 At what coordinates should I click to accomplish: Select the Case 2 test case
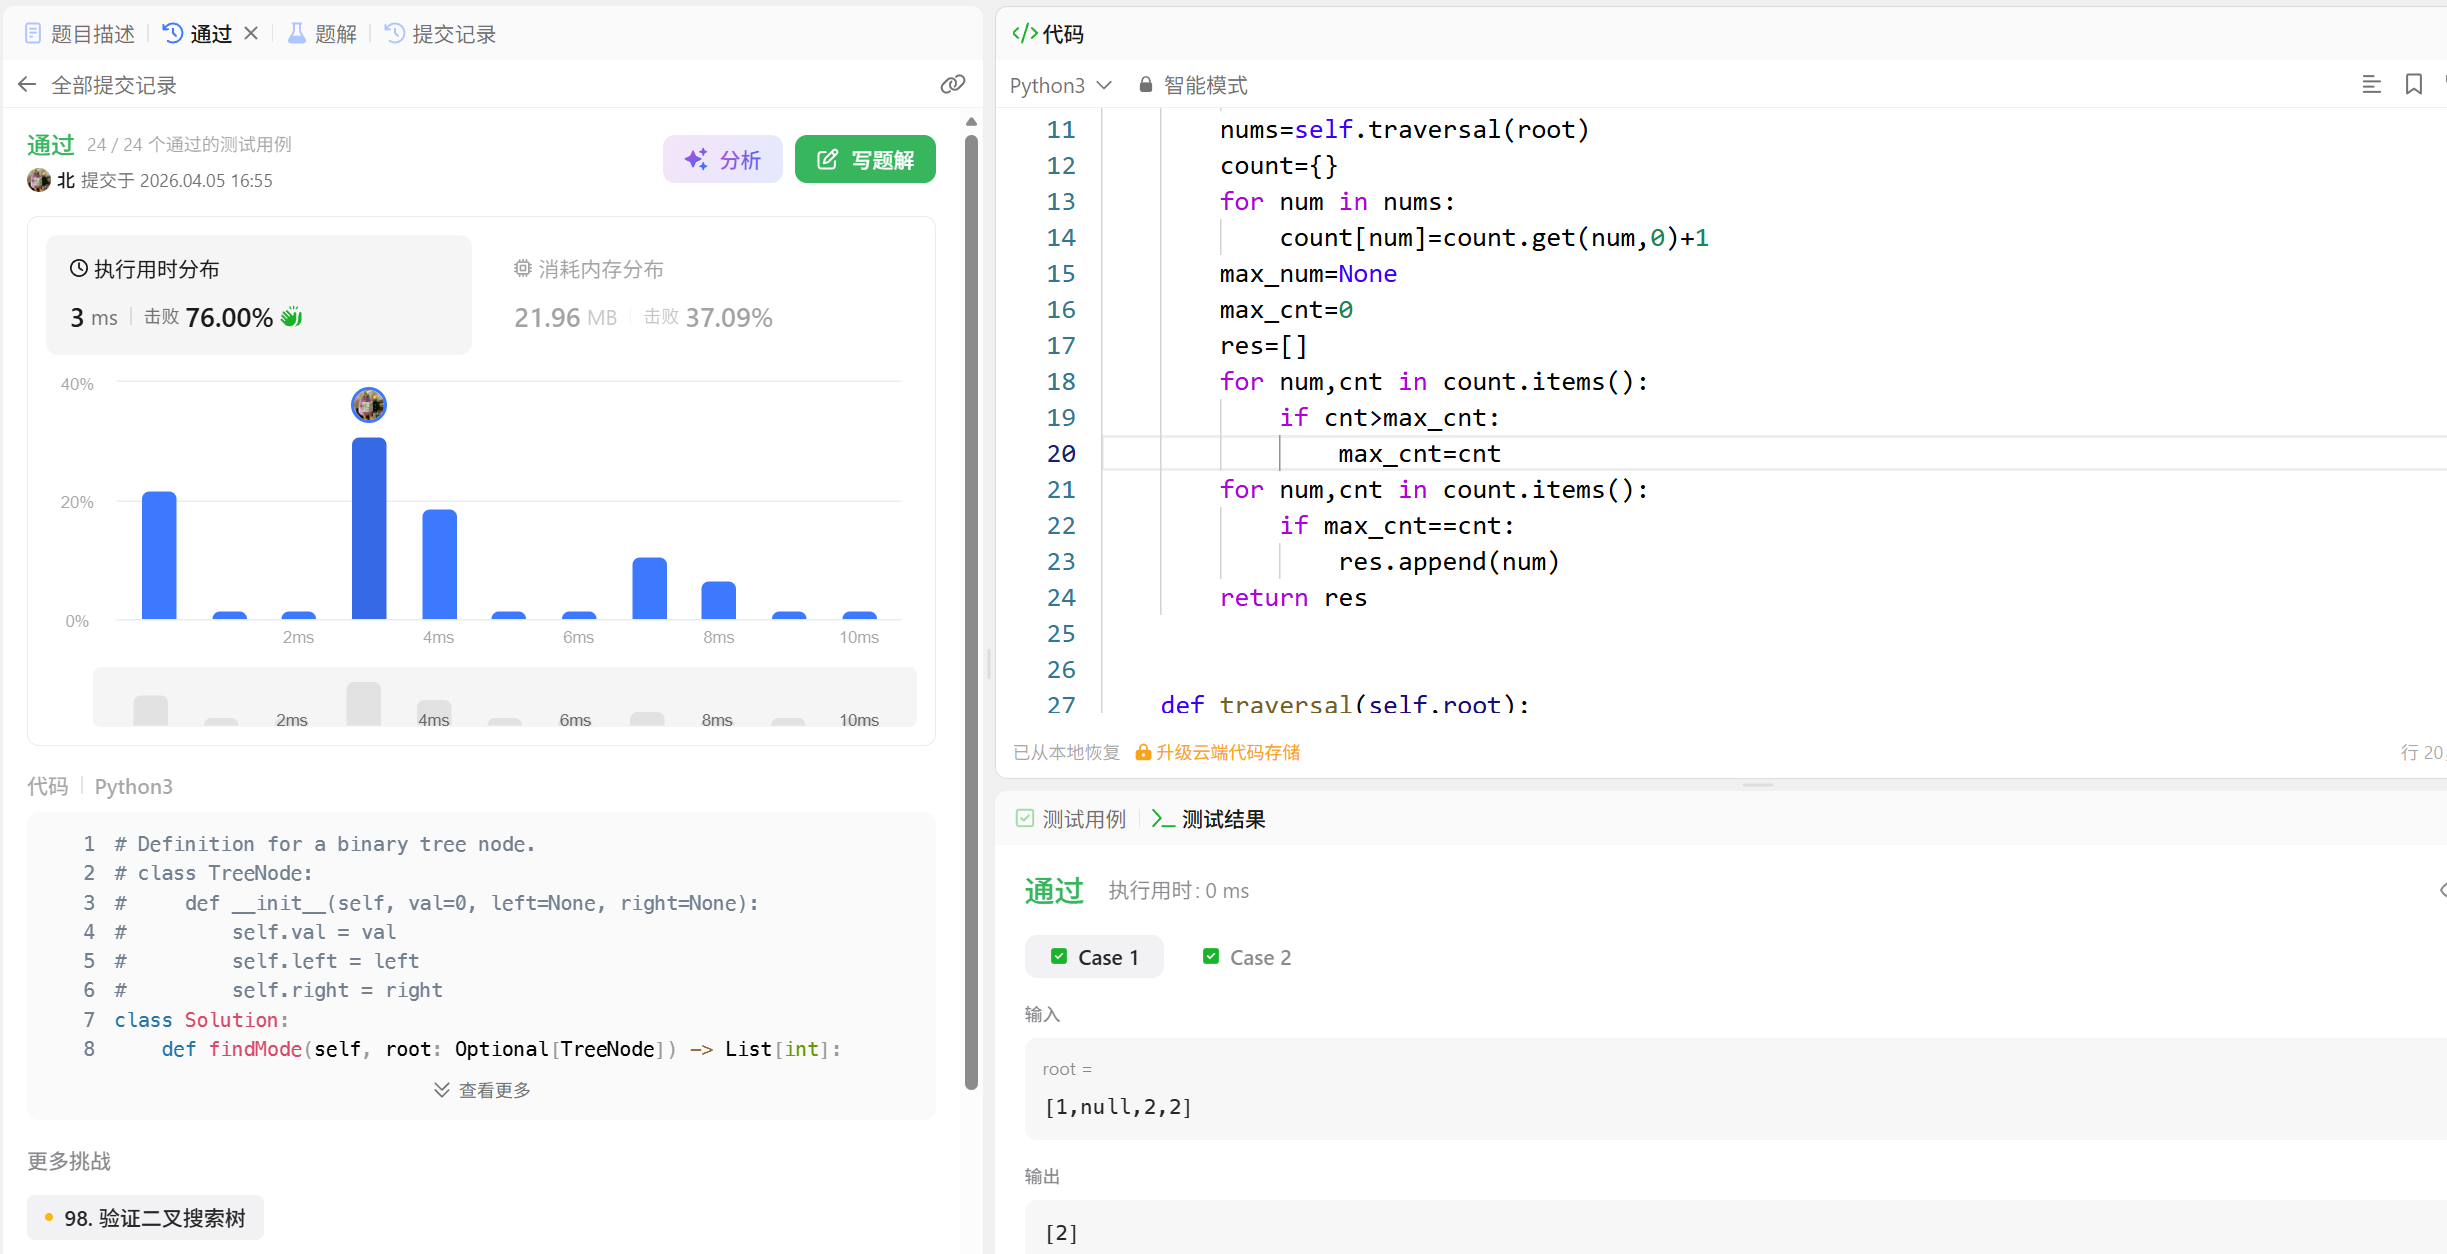click(1246, 957)
